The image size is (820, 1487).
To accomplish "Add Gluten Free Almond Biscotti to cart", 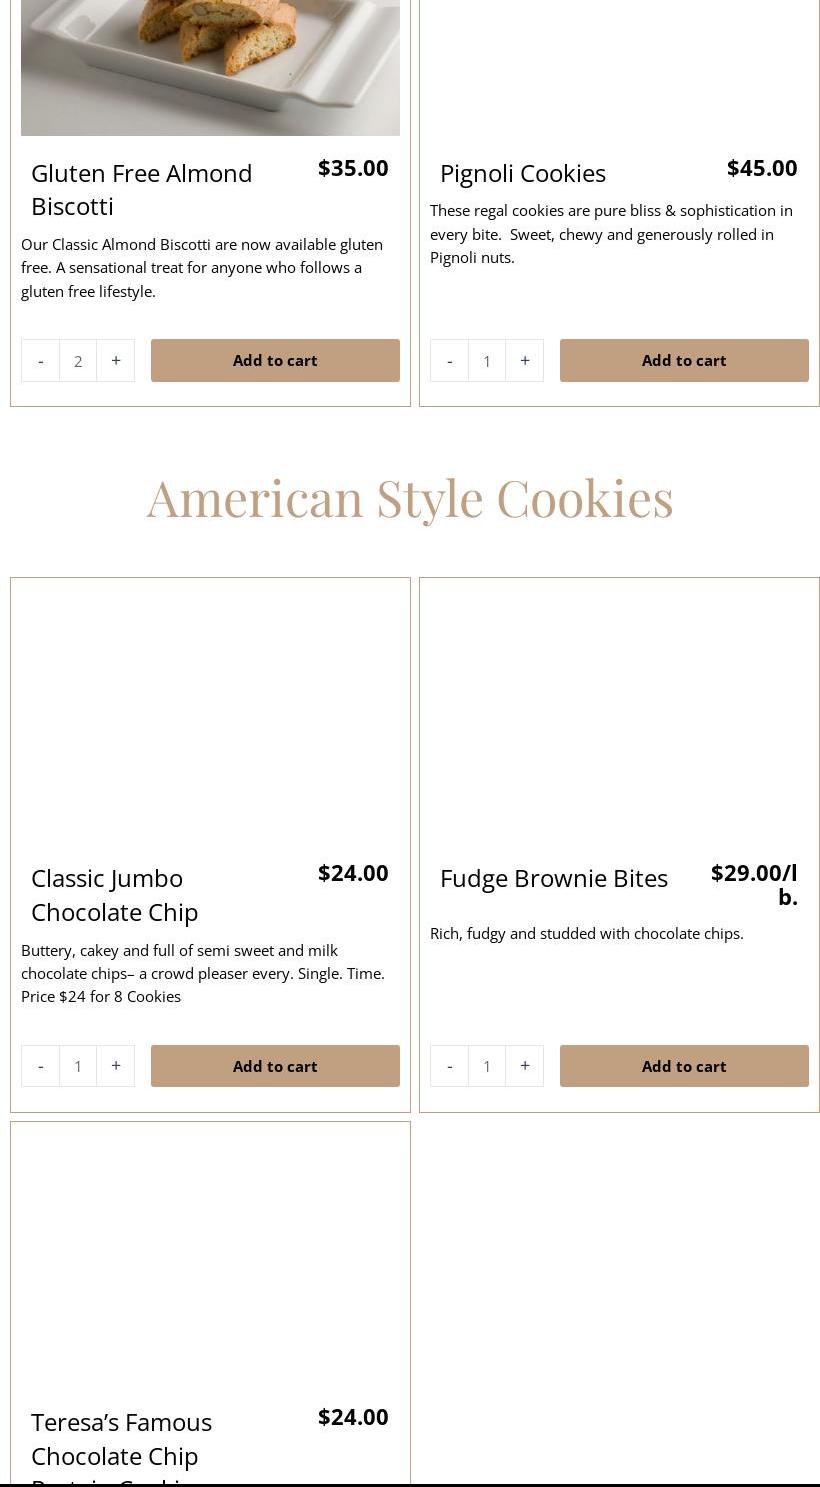I will (x=275, y=361).
